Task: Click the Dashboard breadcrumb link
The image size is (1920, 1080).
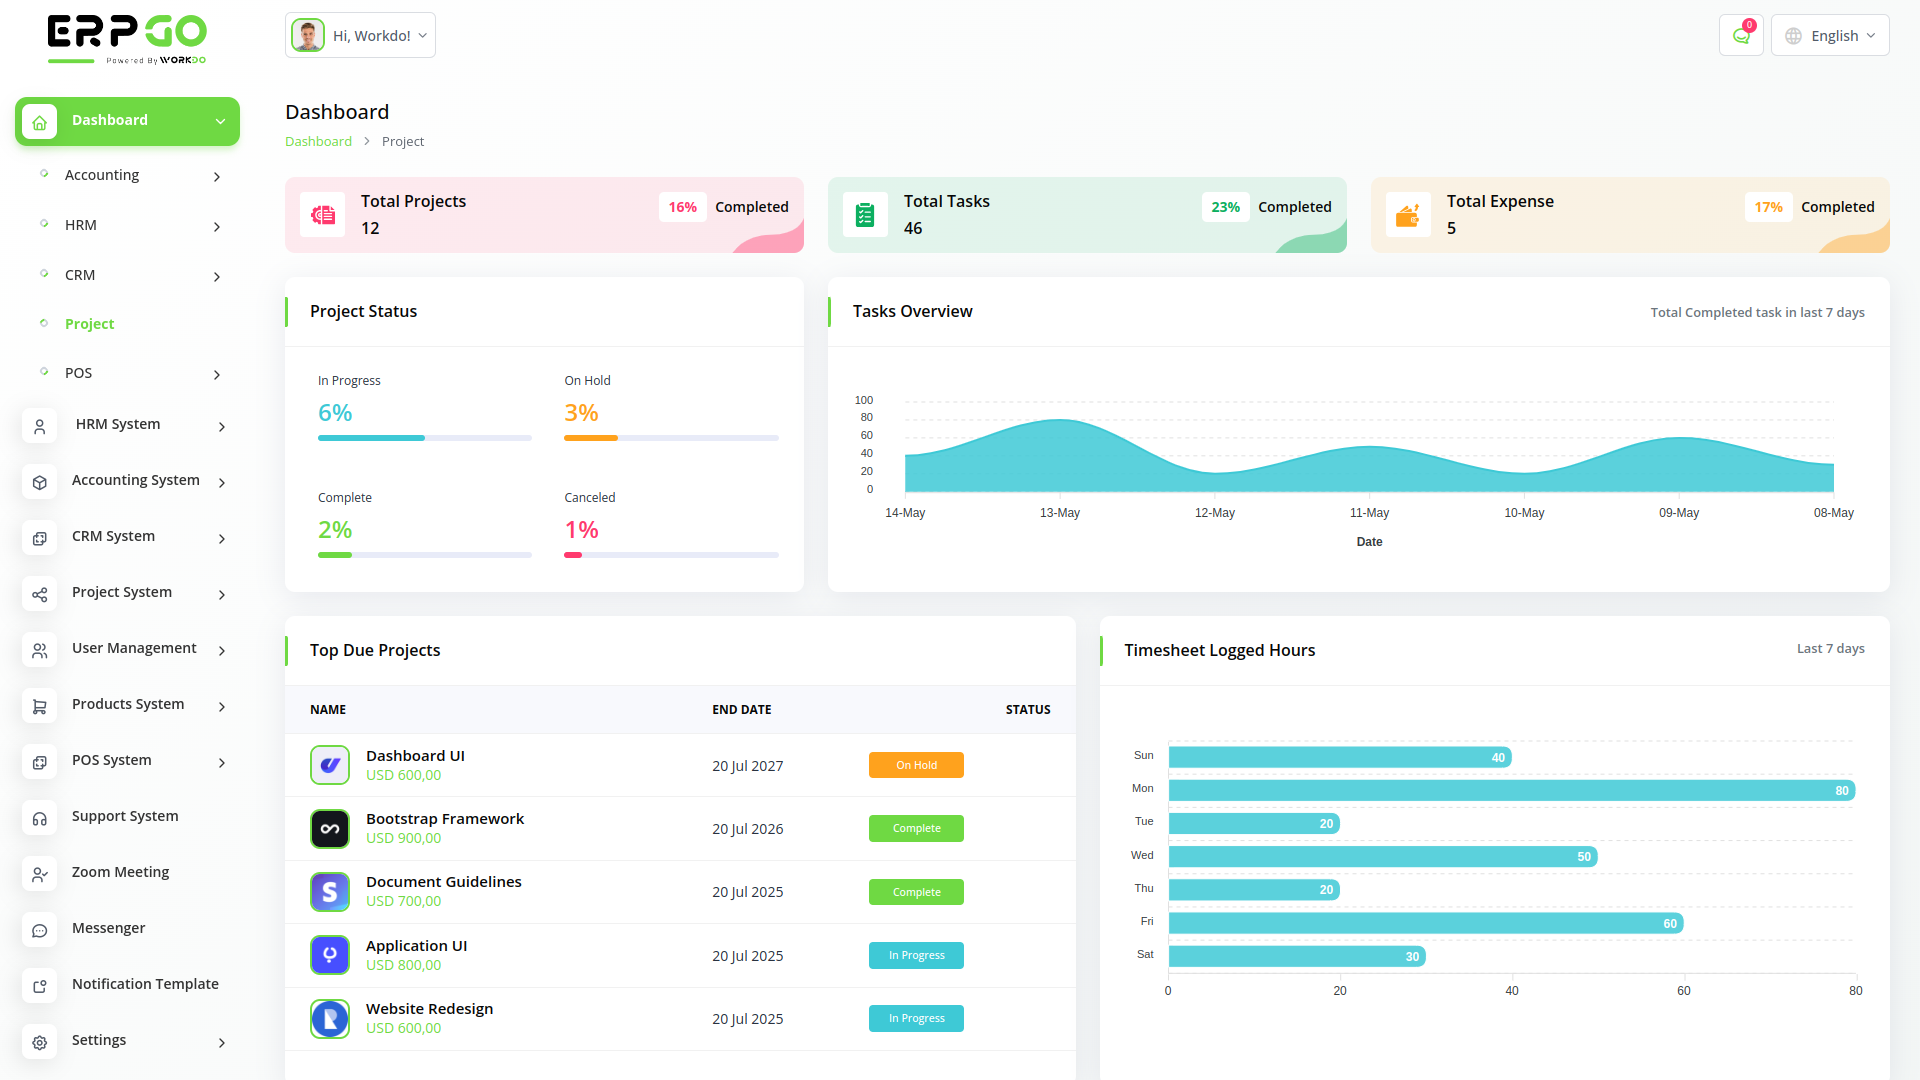Action: tap(318, 142)
